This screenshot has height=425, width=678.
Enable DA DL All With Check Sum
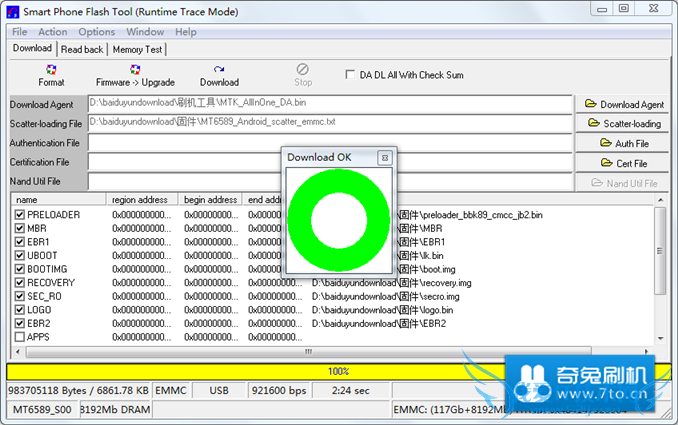[350, 74]
